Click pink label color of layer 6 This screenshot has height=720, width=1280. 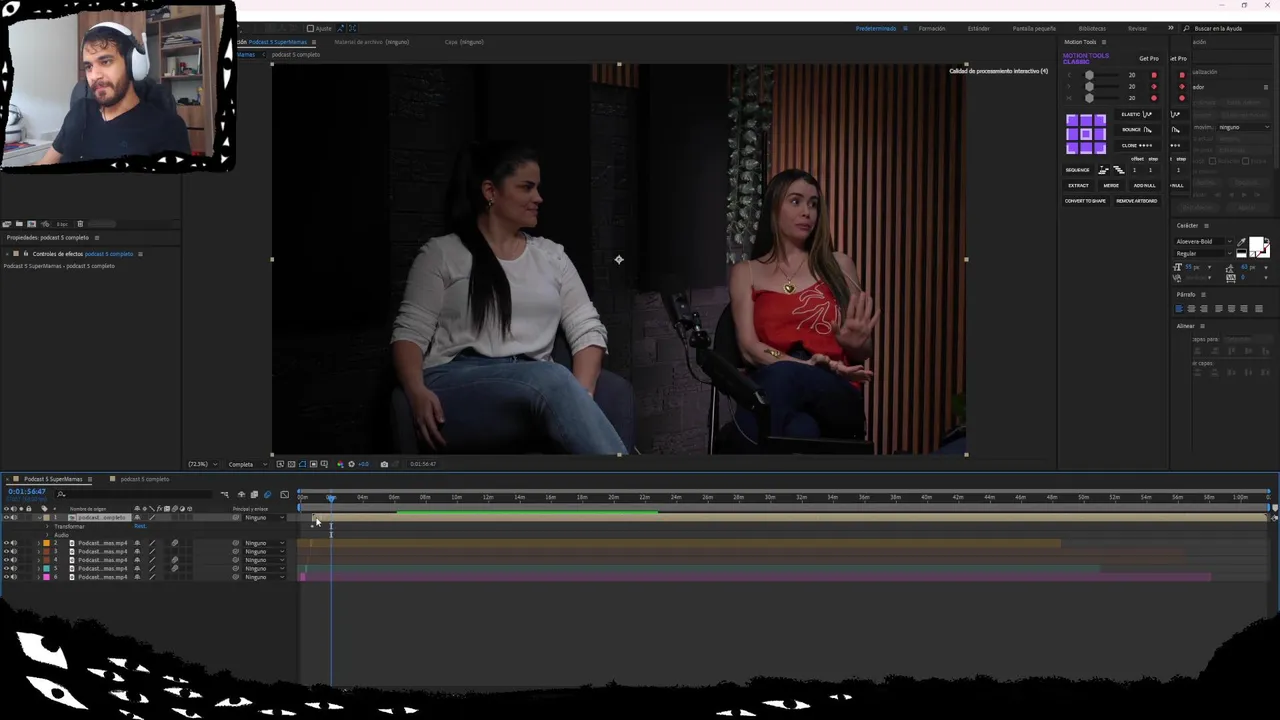tap(46, 577)
